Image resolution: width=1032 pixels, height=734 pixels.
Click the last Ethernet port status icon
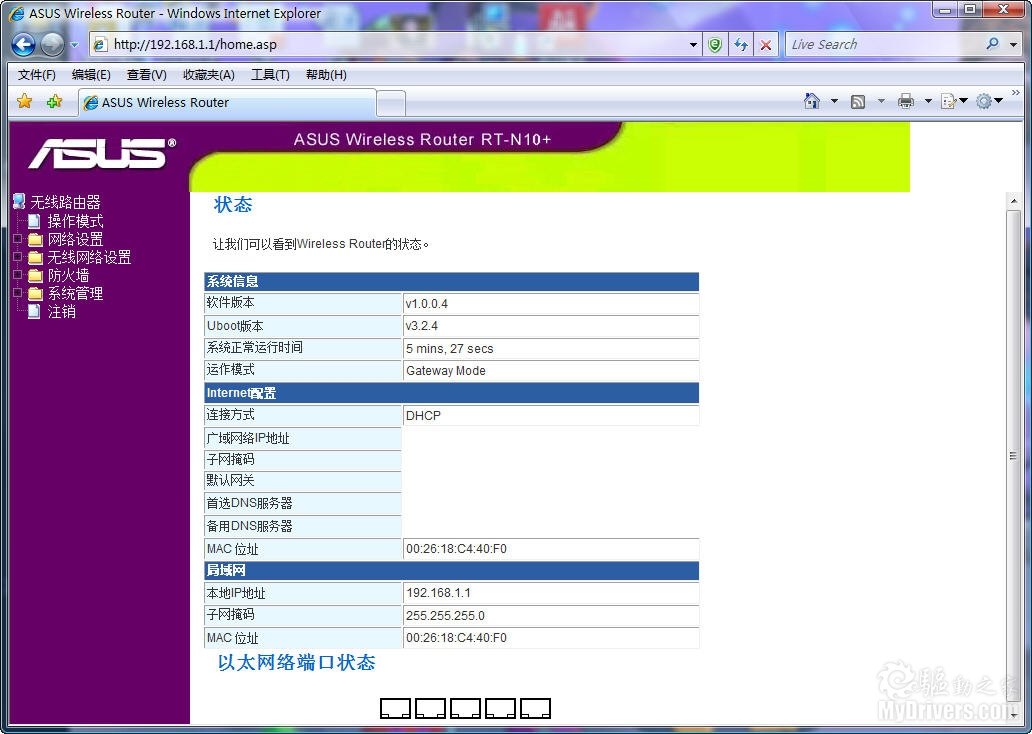536,708
